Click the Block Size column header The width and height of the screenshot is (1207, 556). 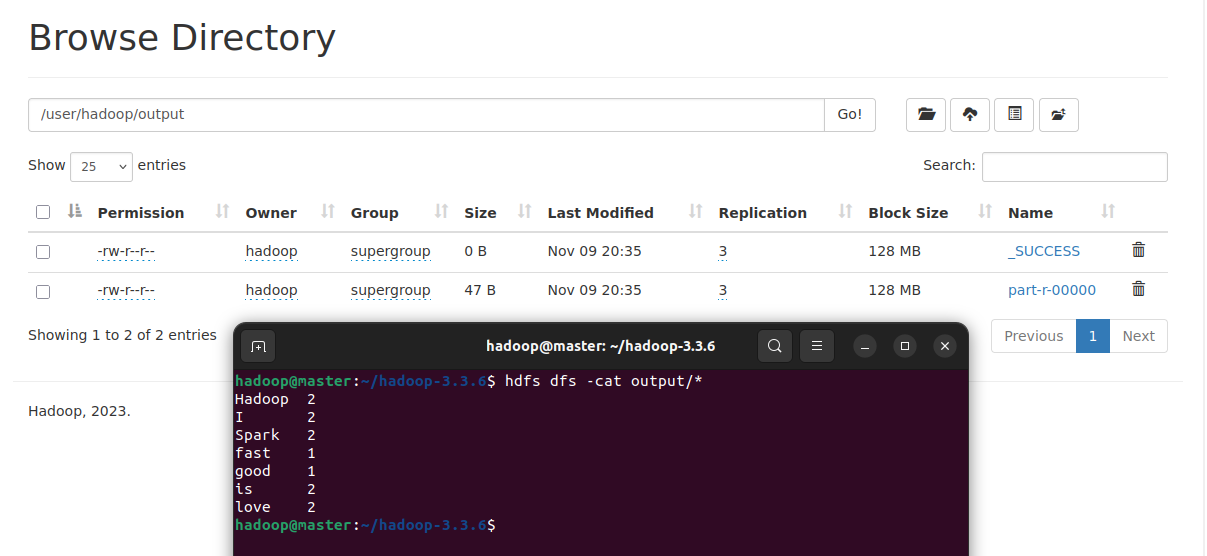tap(908, 212)
